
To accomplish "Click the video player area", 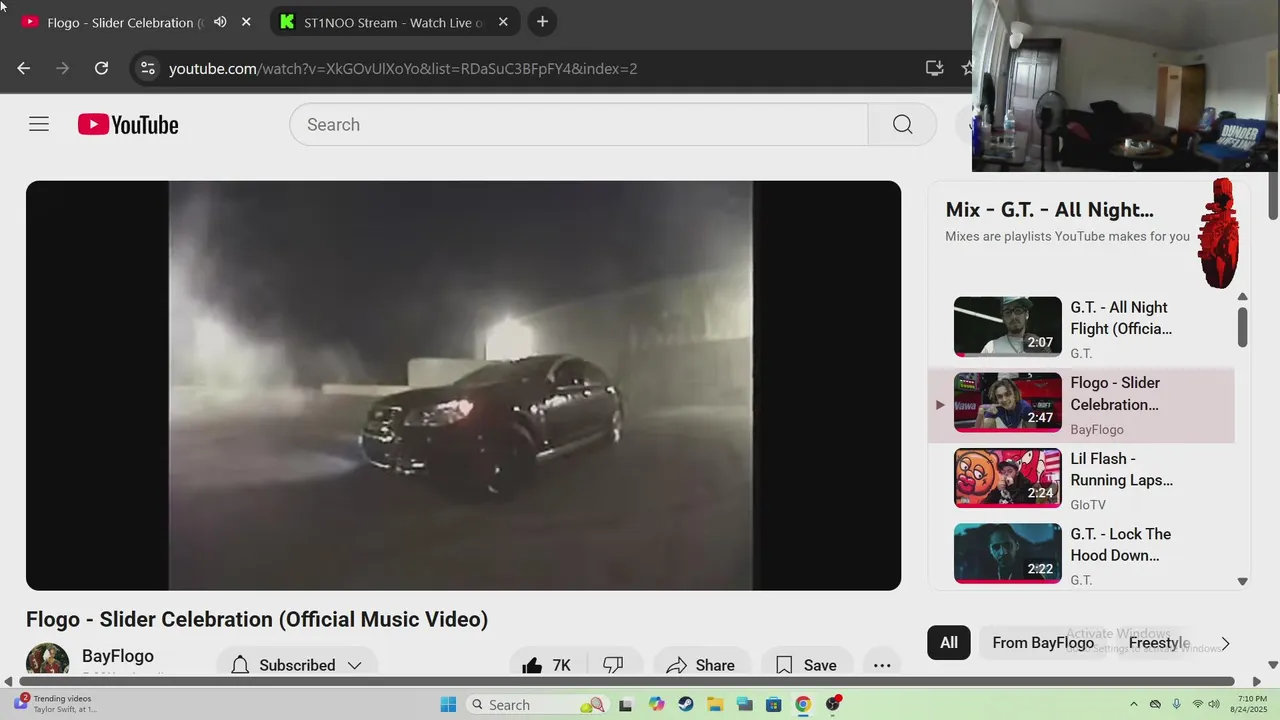I will tap(463, 385).
